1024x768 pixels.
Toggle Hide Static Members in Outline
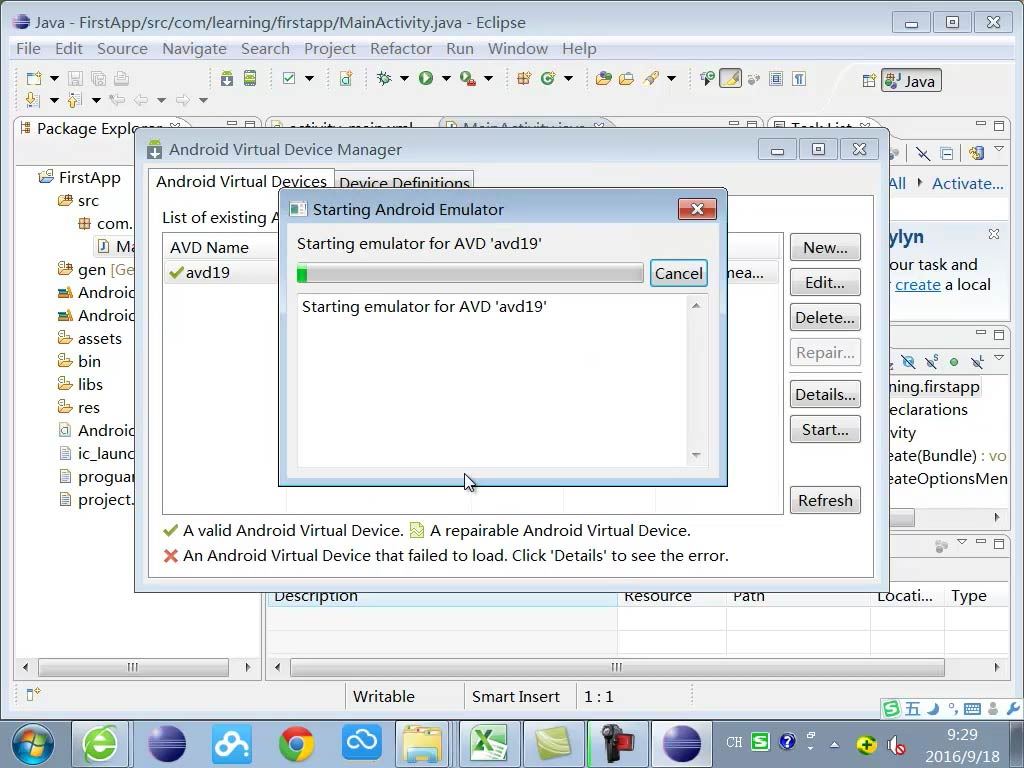tap(932, 362)
